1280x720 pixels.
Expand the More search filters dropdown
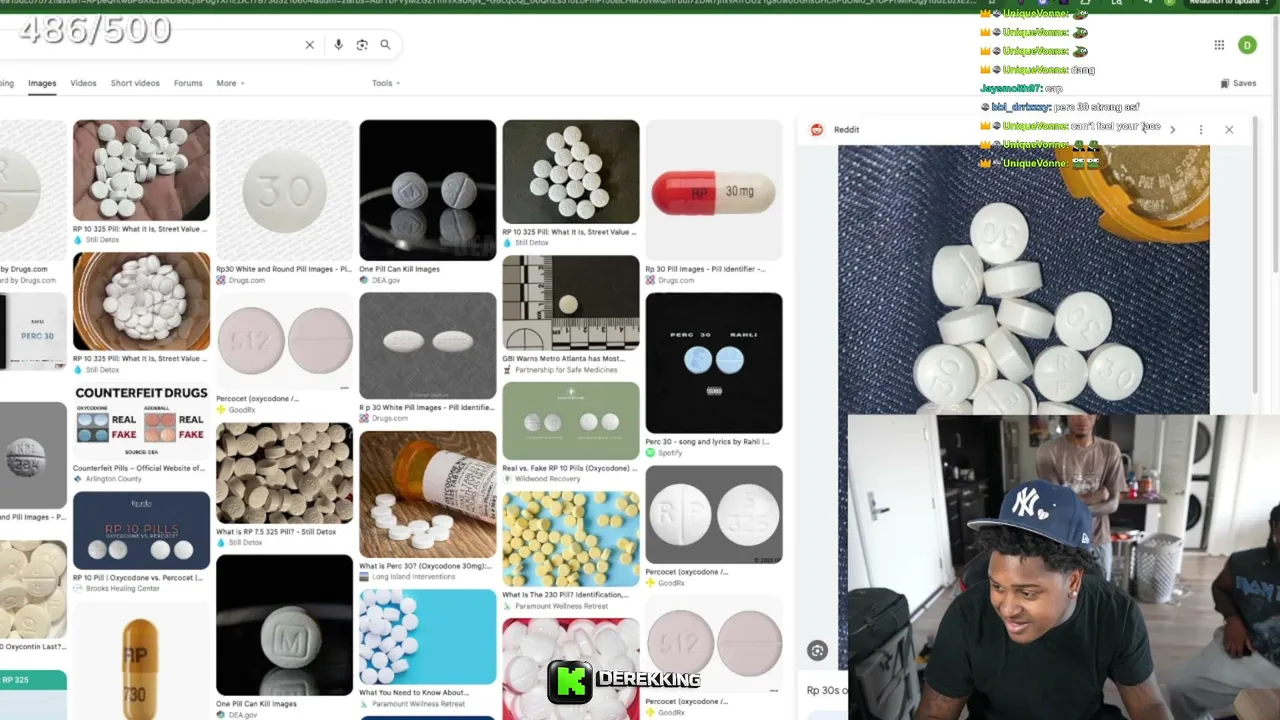[230, 83]
